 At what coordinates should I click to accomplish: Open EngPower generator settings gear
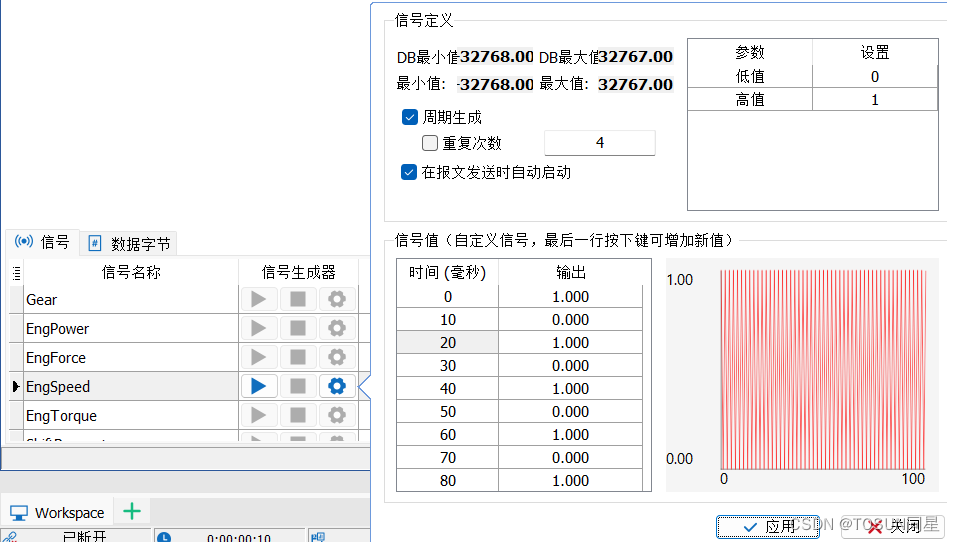point(337,328)
